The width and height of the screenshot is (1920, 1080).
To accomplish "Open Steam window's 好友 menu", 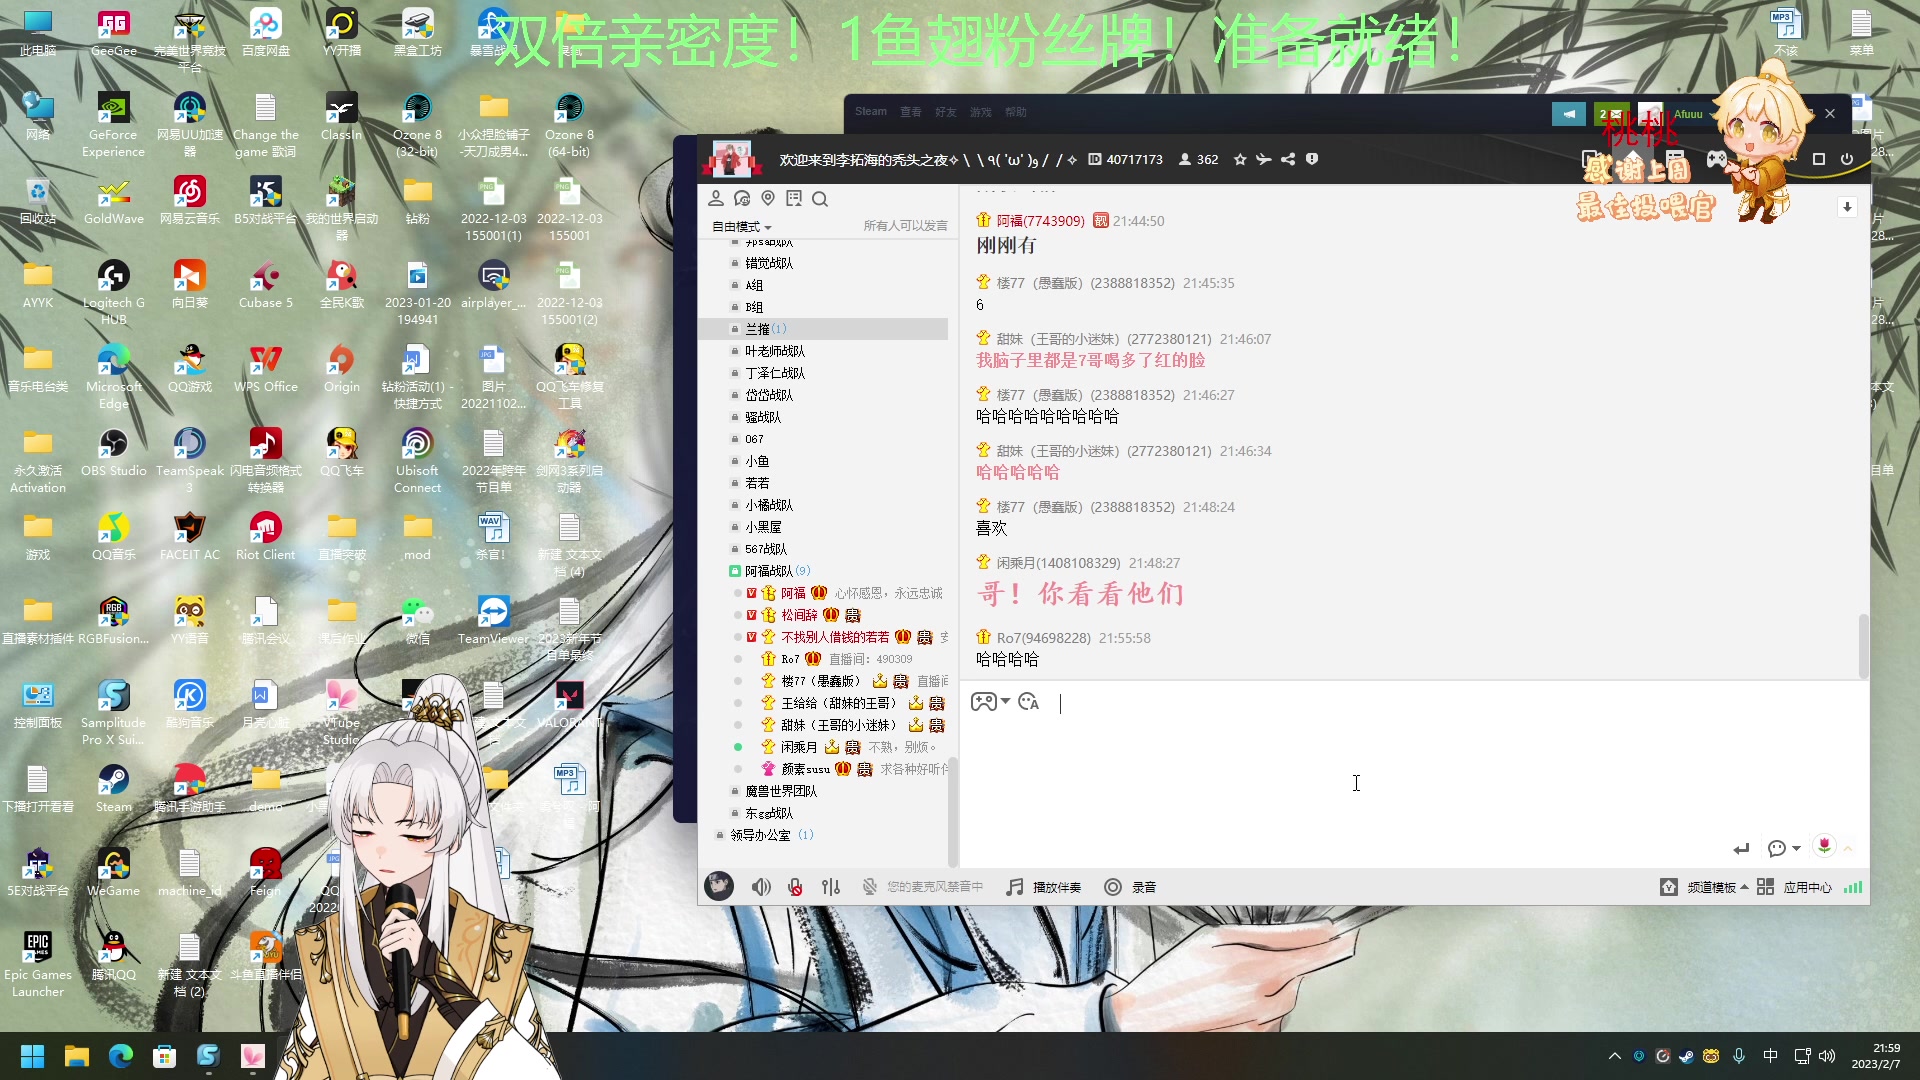I will (x=945, y=112).
